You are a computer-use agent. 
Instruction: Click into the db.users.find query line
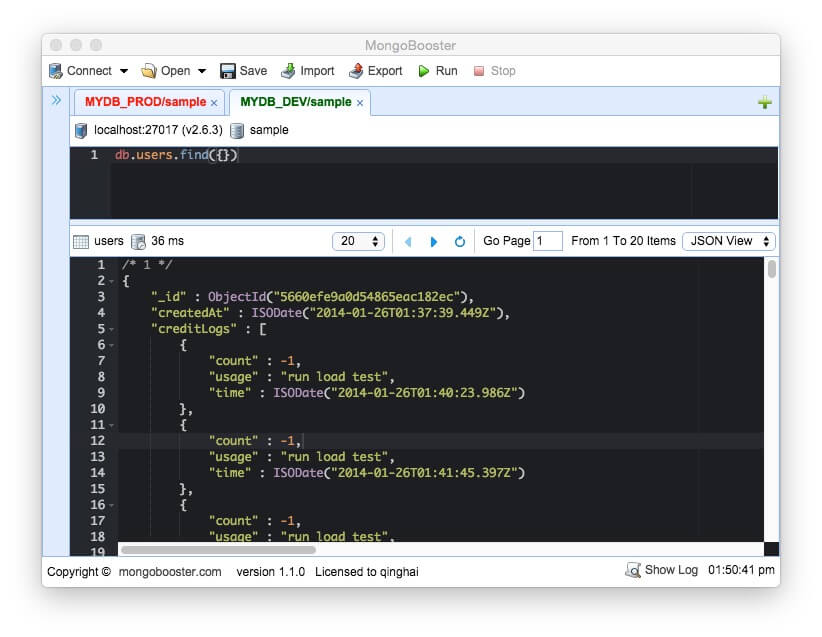coord(176,155)
